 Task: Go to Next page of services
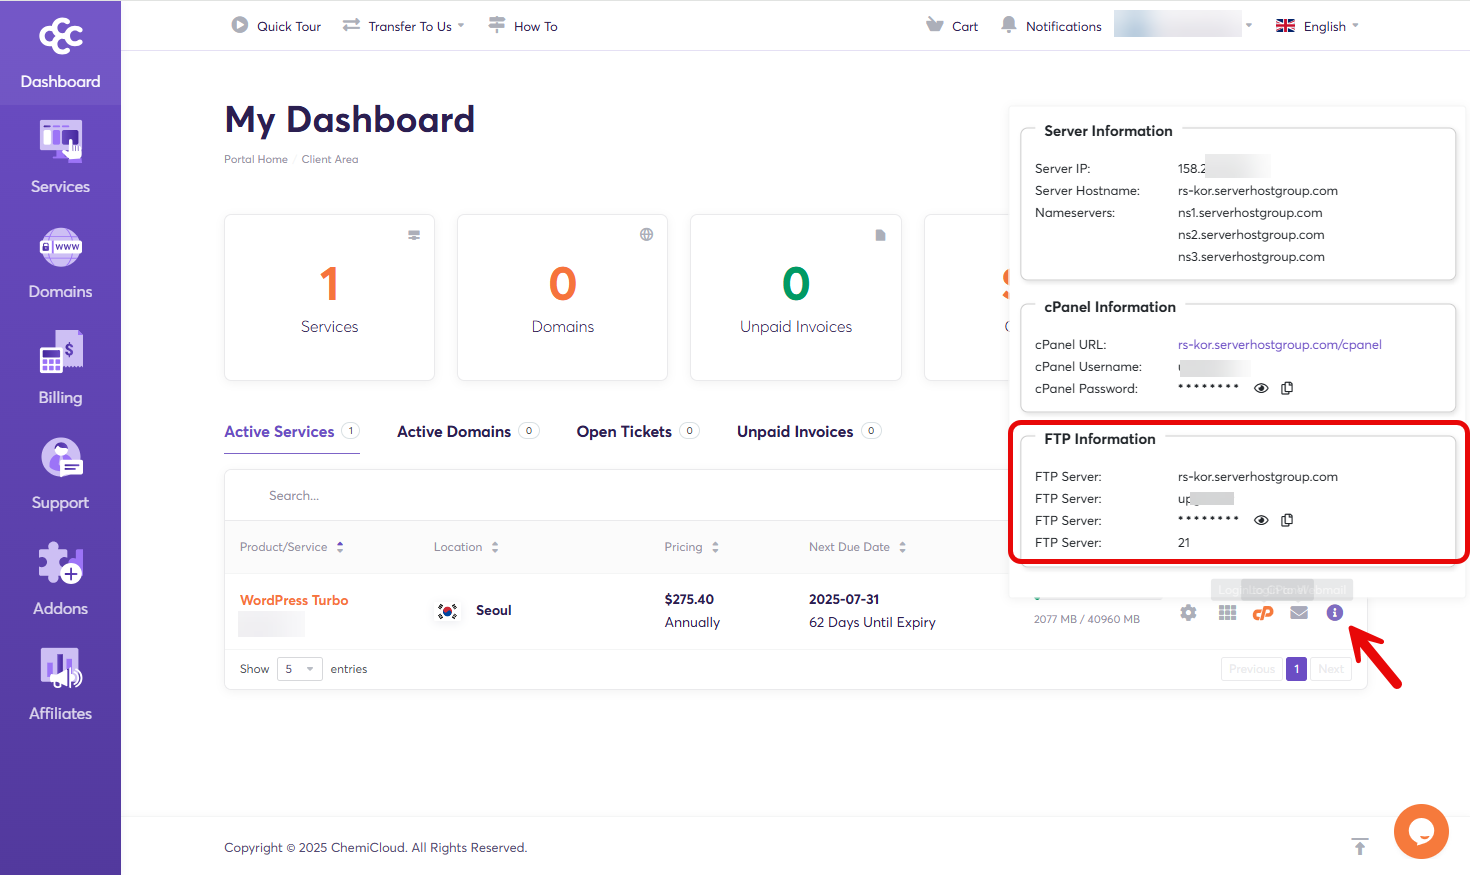point(1331,669)
